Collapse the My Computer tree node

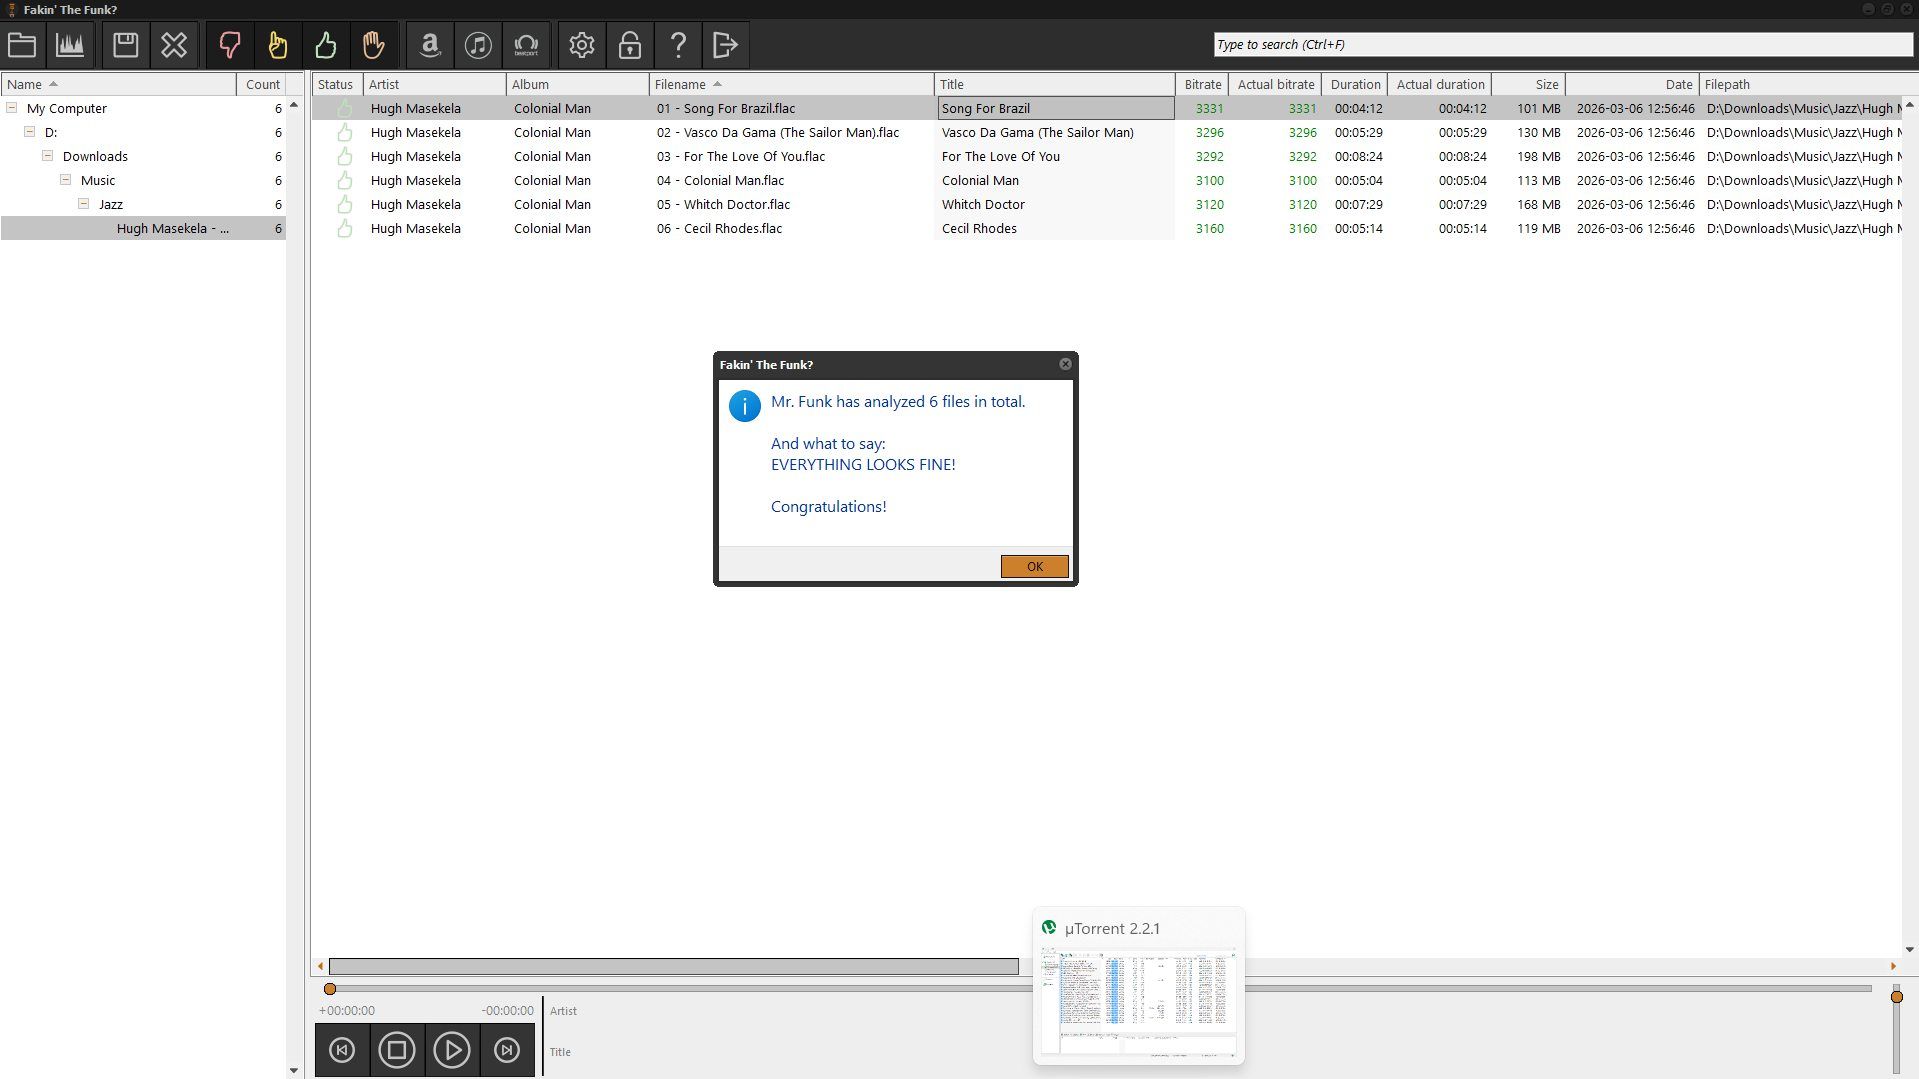[11, 108]
